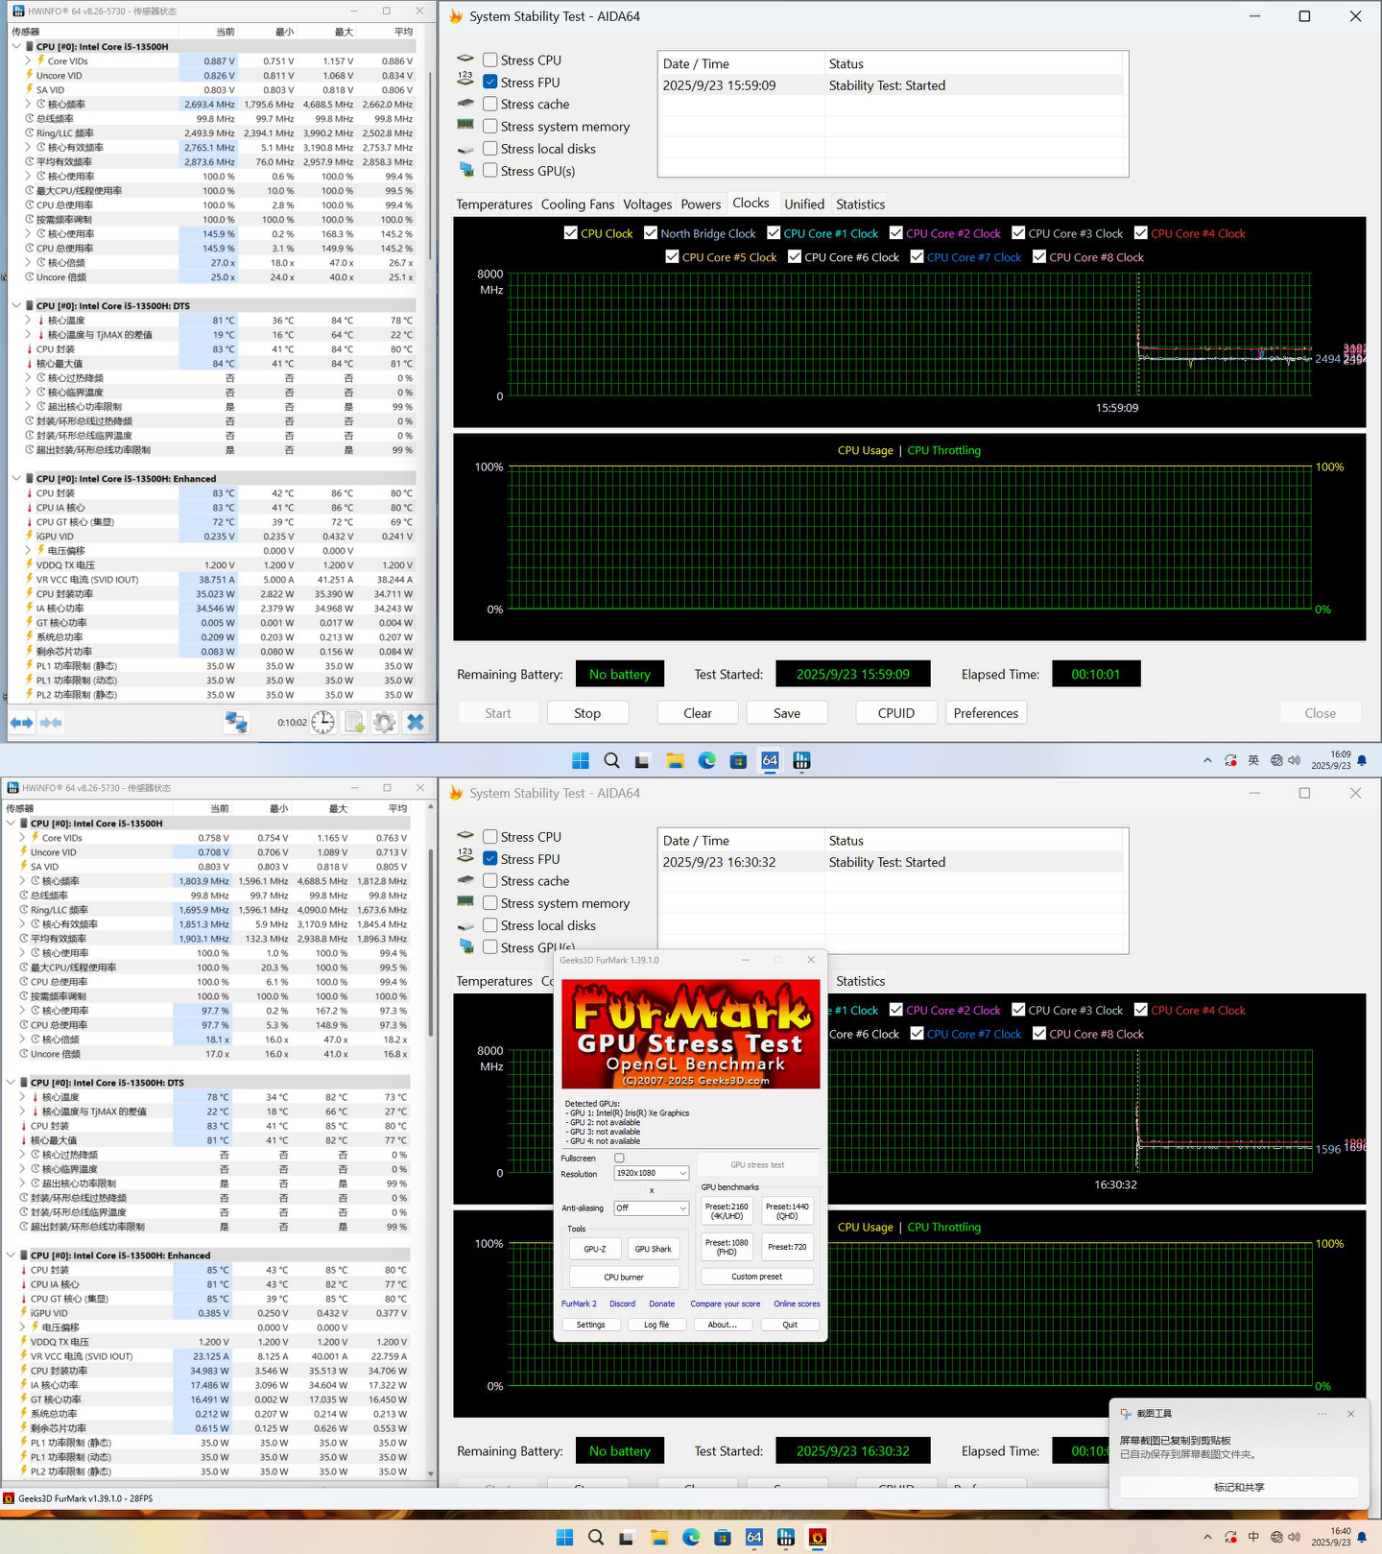Open the three-dot menu on 截图工具 notification
This screenshot has height=1554, width=1382.
click(1322, 1414)
